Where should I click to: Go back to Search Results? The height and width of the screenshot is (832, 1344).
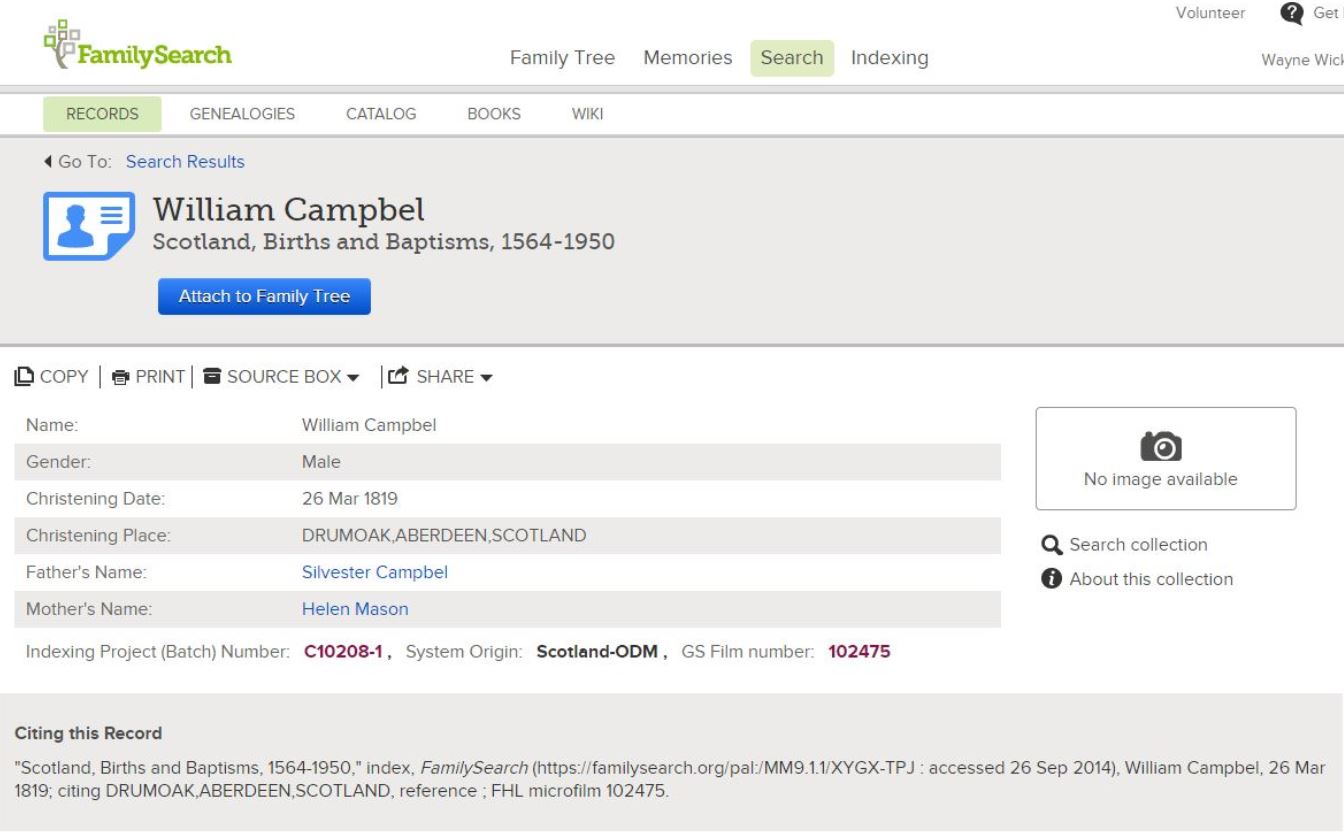click(185, 162)
